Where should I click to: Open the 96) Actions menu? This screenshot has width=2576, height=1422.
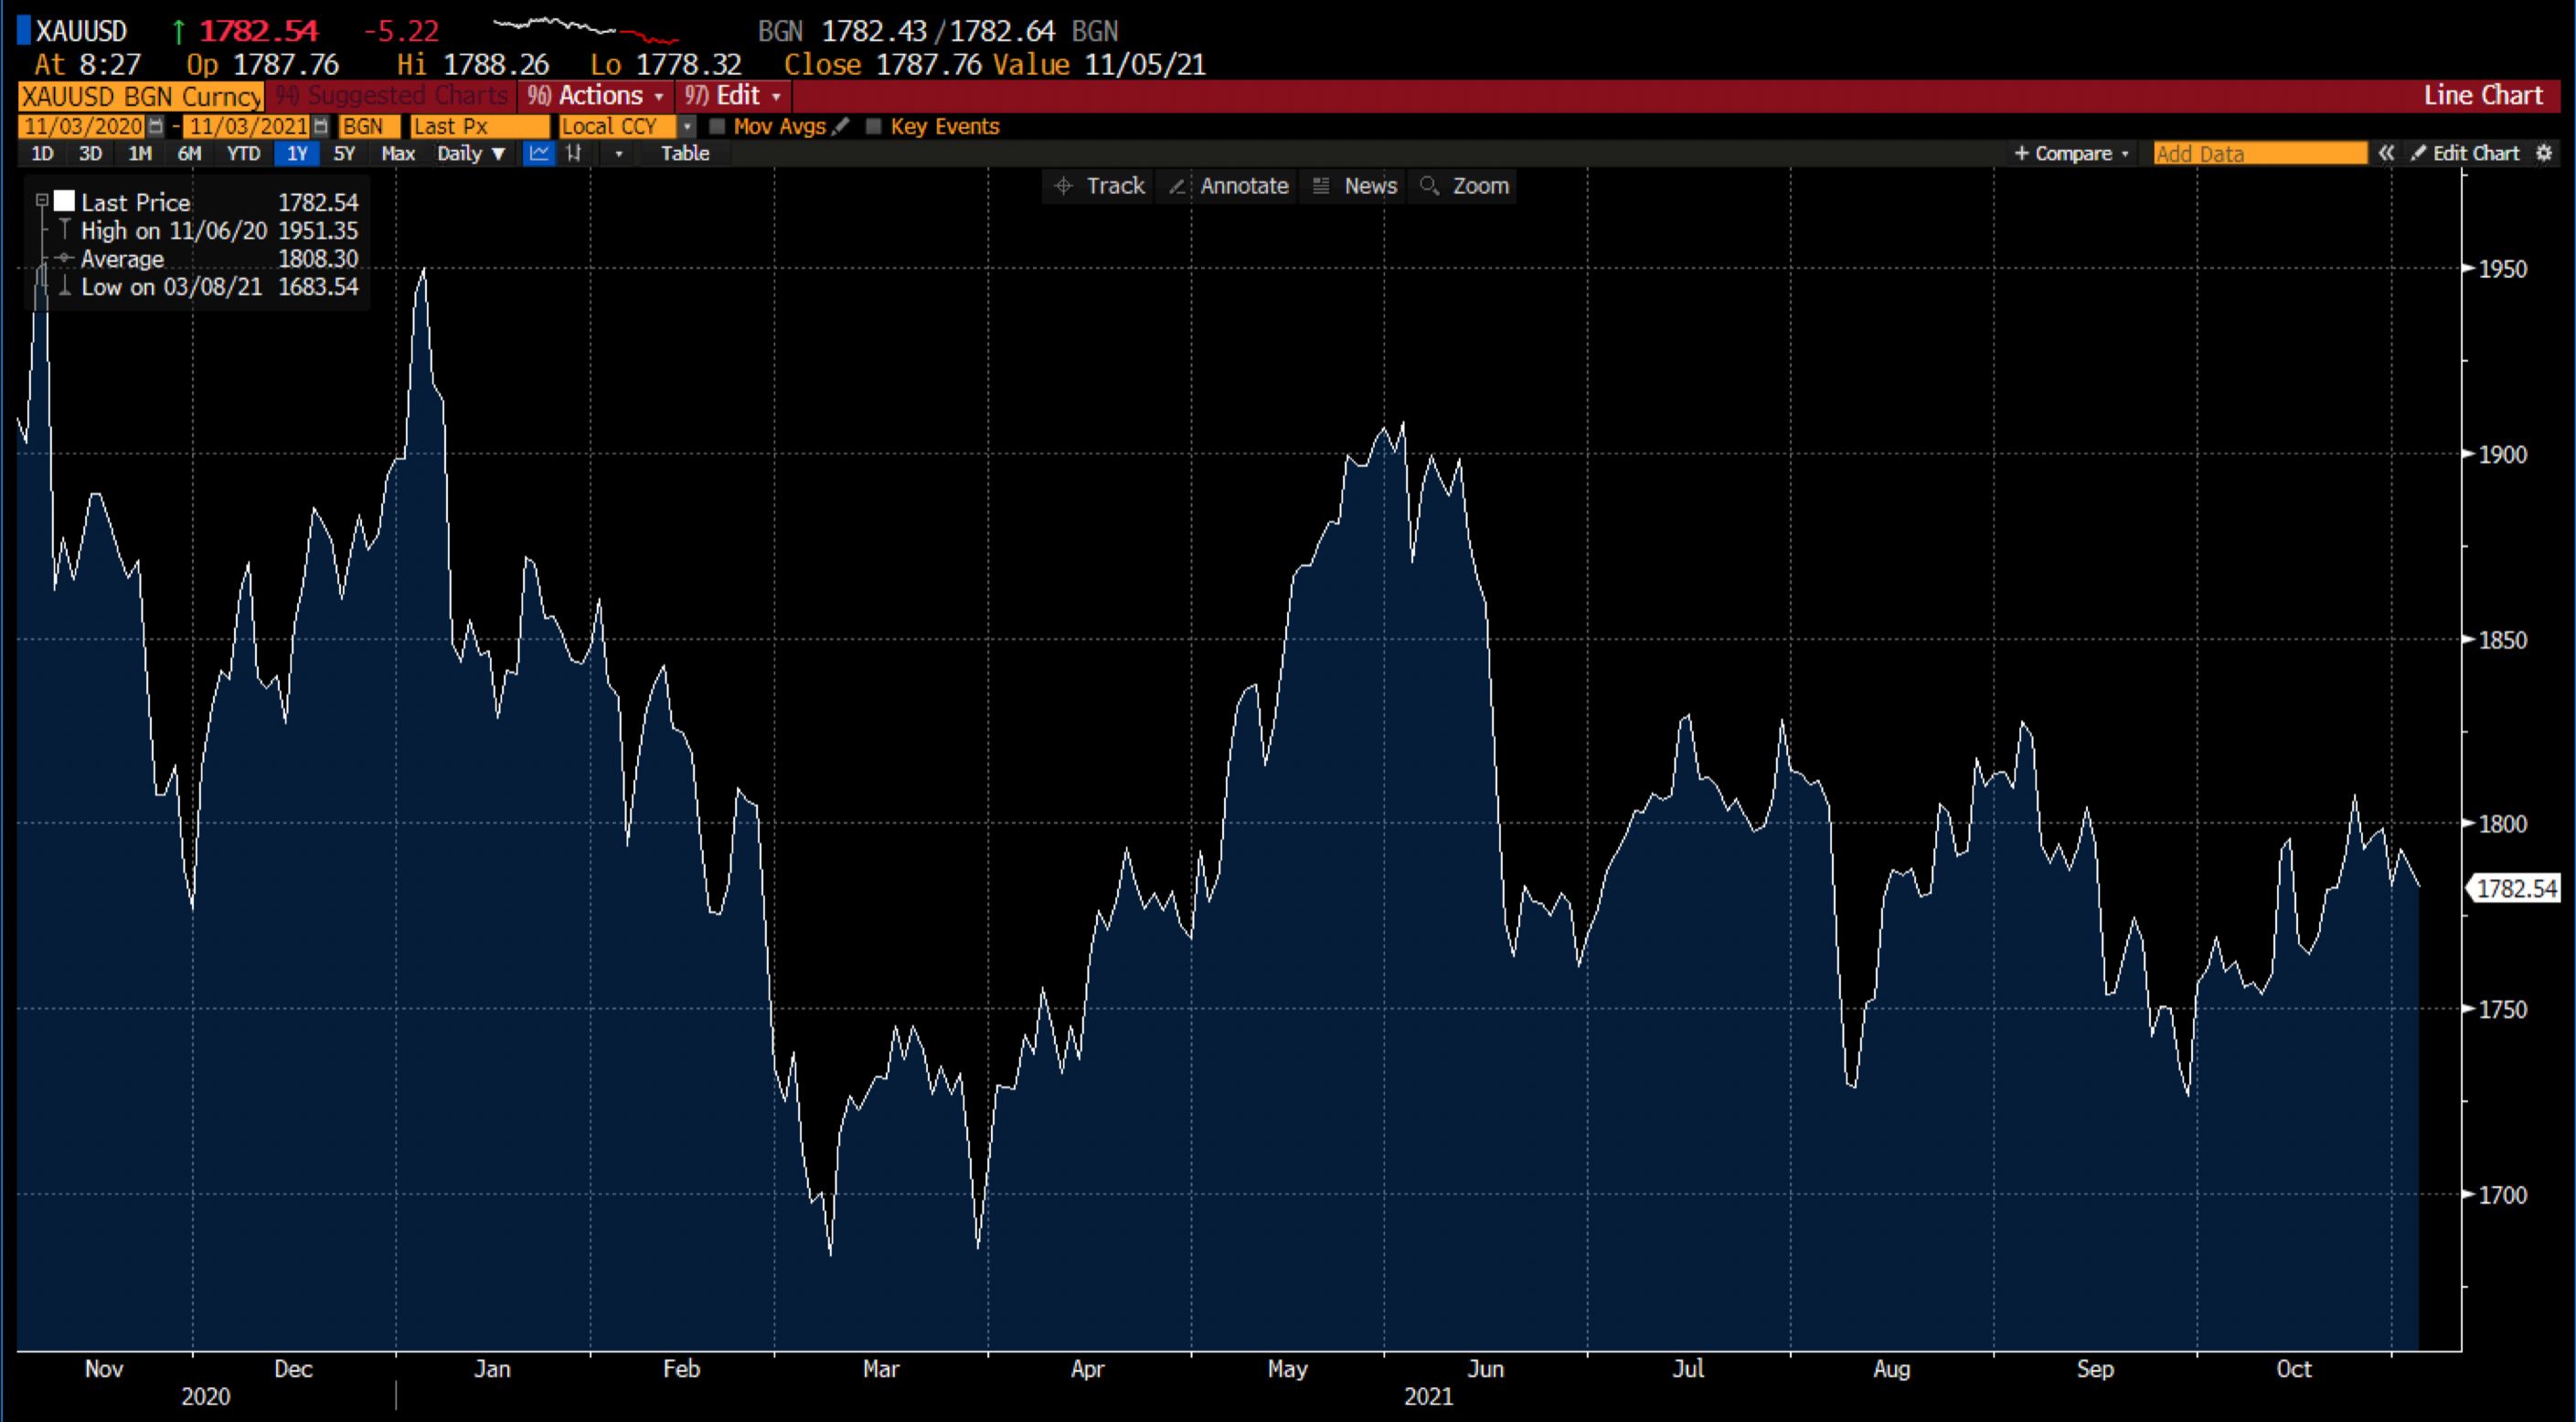(x=595, y=96)
